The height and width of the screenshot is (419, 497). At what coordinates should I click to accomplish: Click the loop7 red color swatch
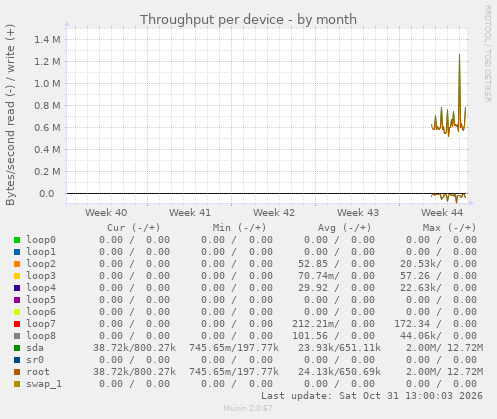click(17, 324)
